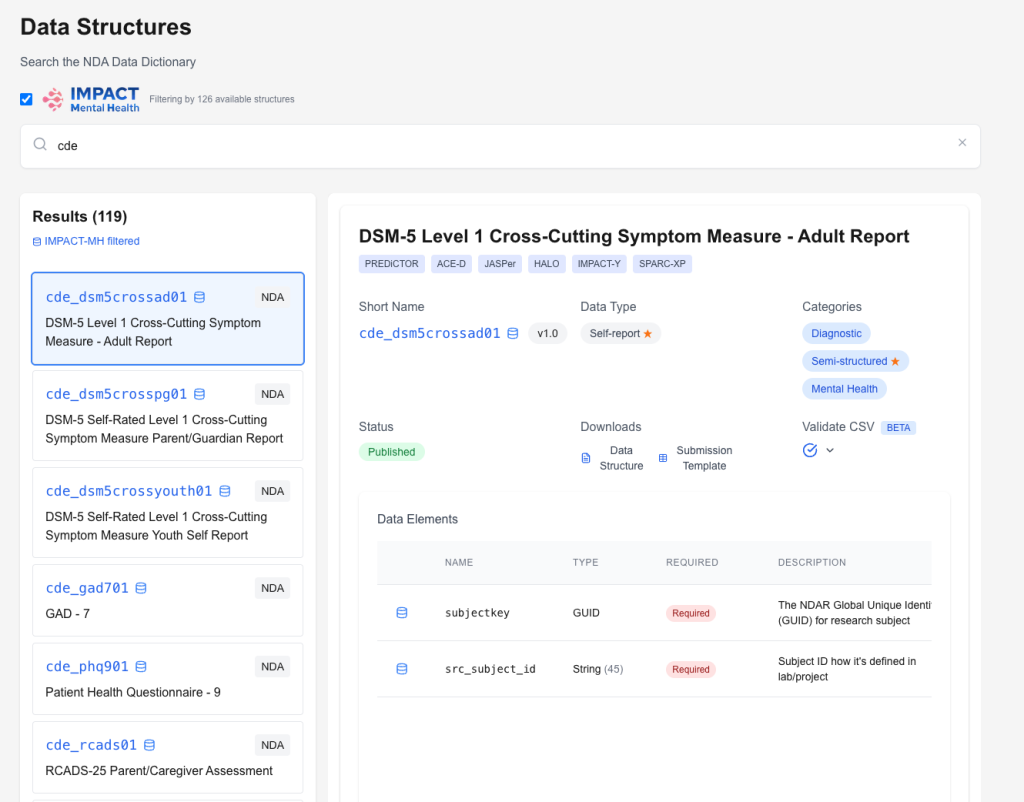Click the PREDICTOR project tag
This screenshot has height=802, width=1024.
(x=391, y=264)
